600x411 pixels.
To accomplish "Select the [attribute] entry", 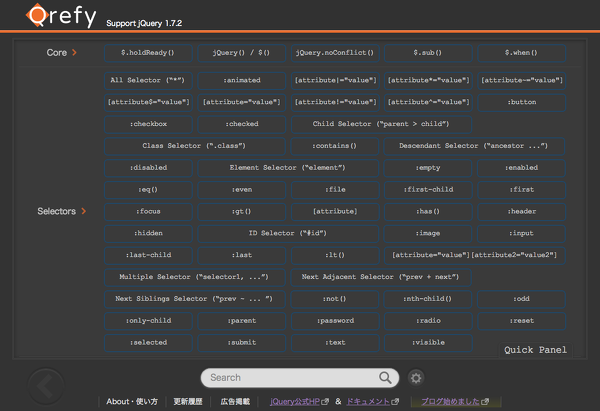I will pyautogui.click(x=335, y=211).
